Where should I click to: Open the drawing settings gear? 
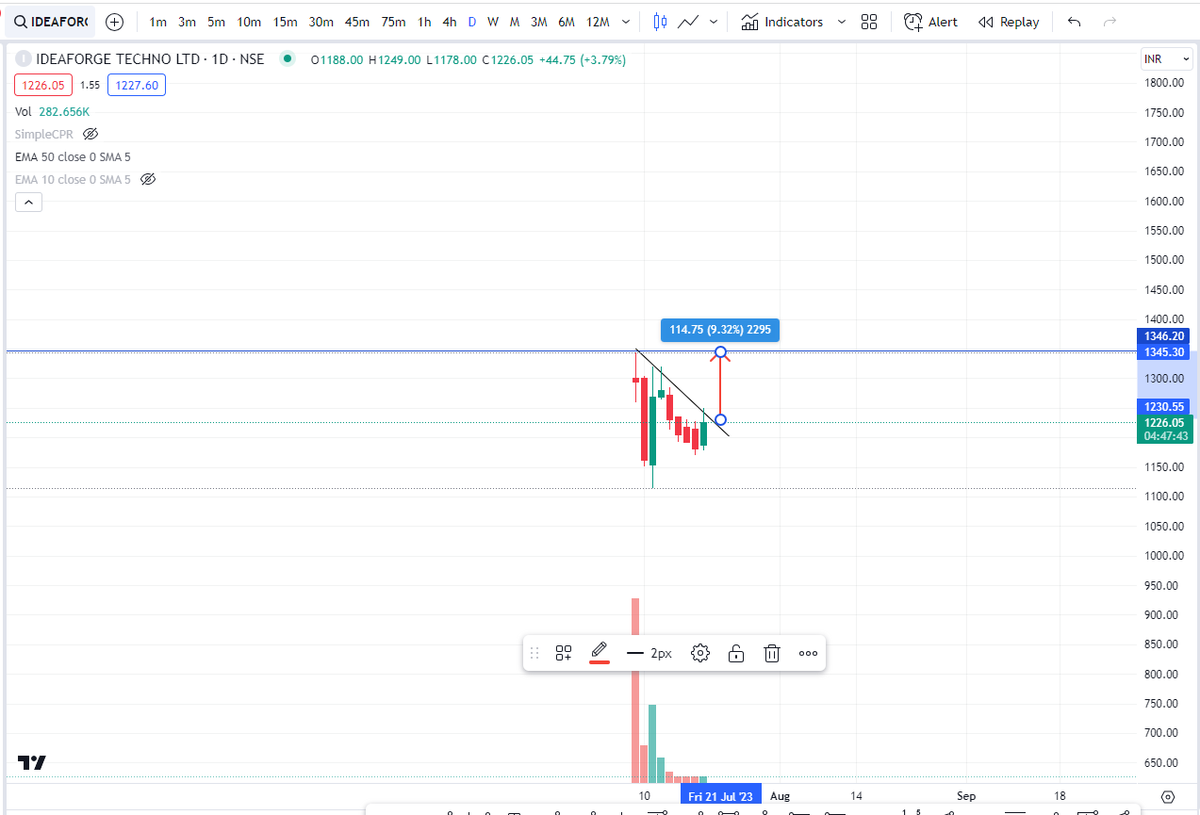pos(700,653)
